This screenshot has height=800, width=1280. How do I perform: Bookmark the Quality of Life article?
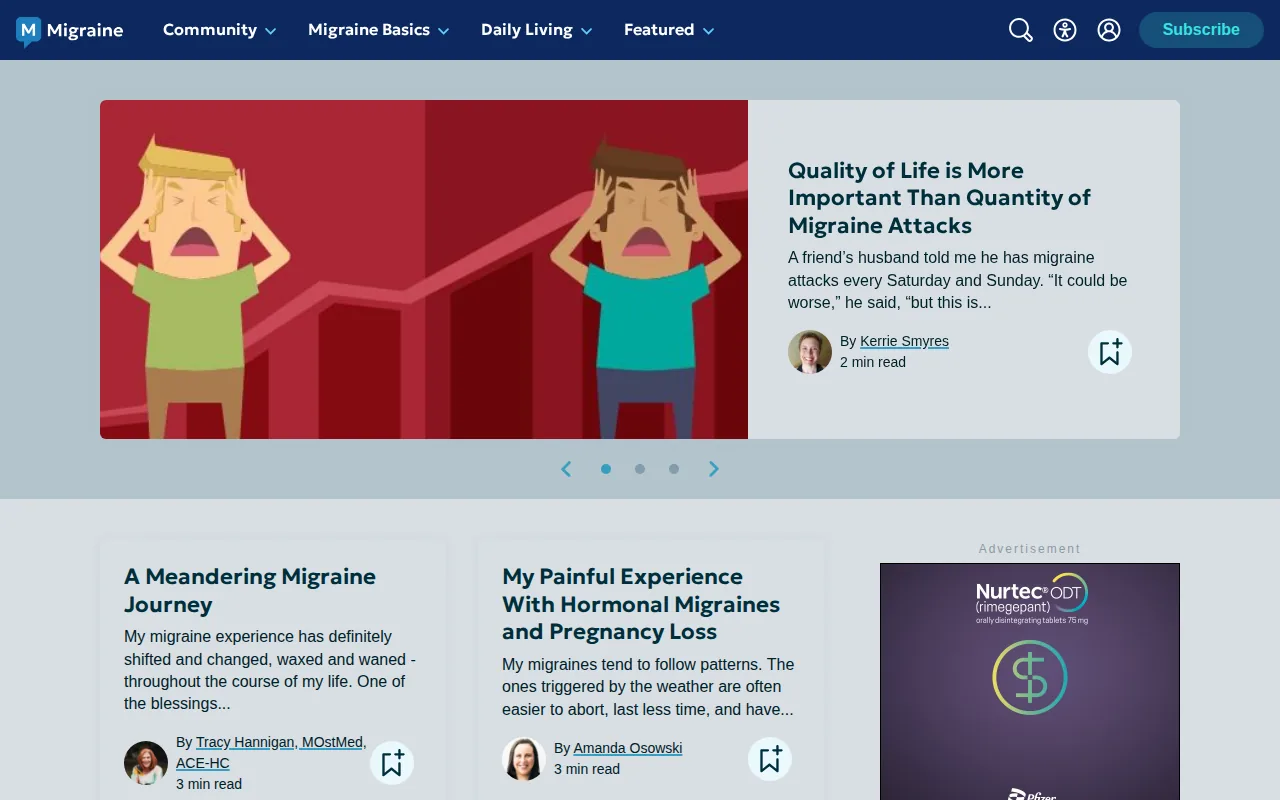click(x=1110, y=352)
